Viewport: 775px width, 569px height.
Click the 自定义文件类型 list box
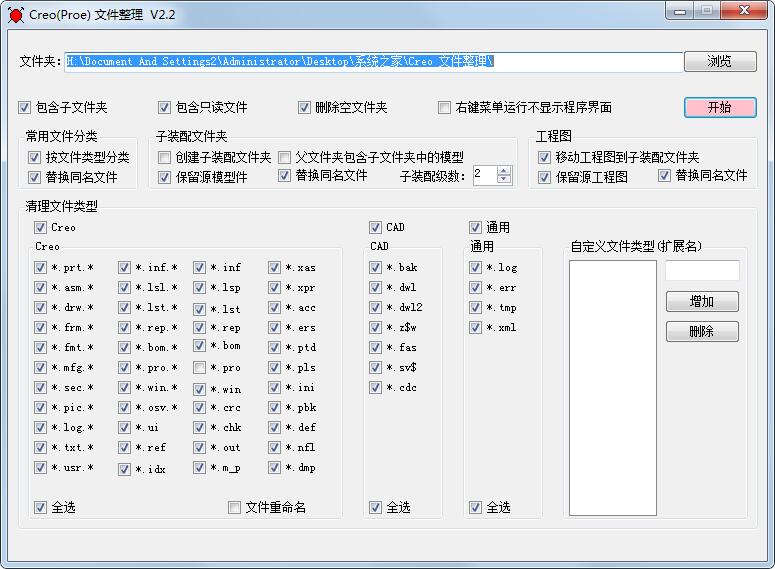click(x=612, y=387)
